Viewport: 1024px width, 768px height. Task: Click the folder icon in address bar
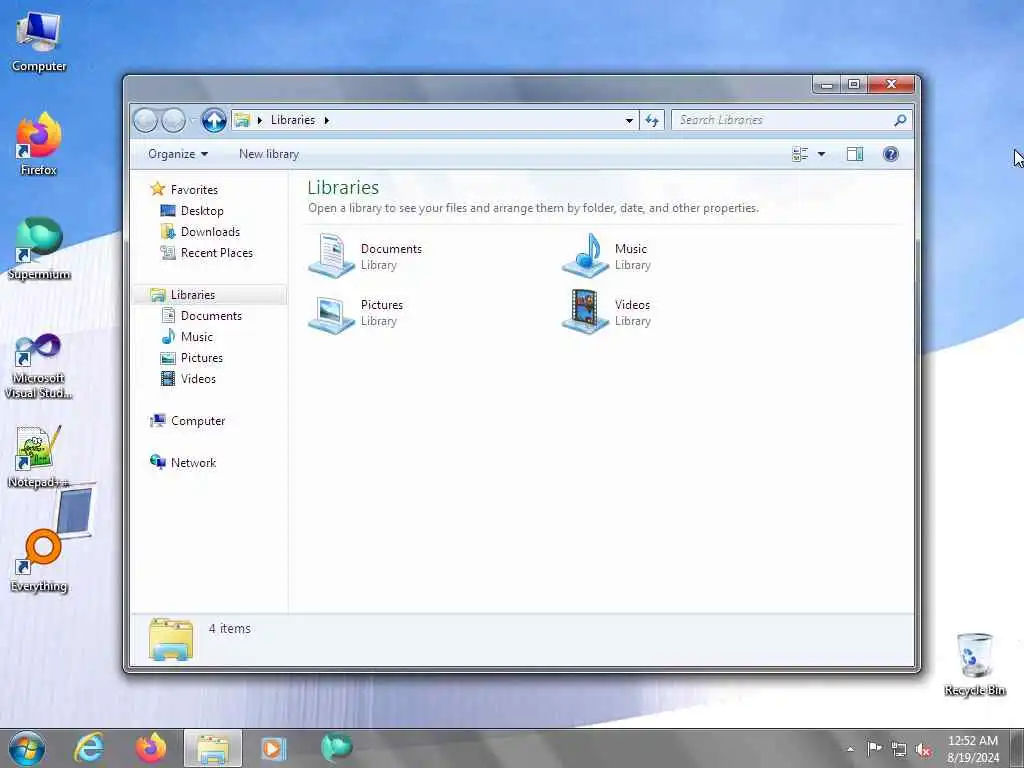[242, 120]
